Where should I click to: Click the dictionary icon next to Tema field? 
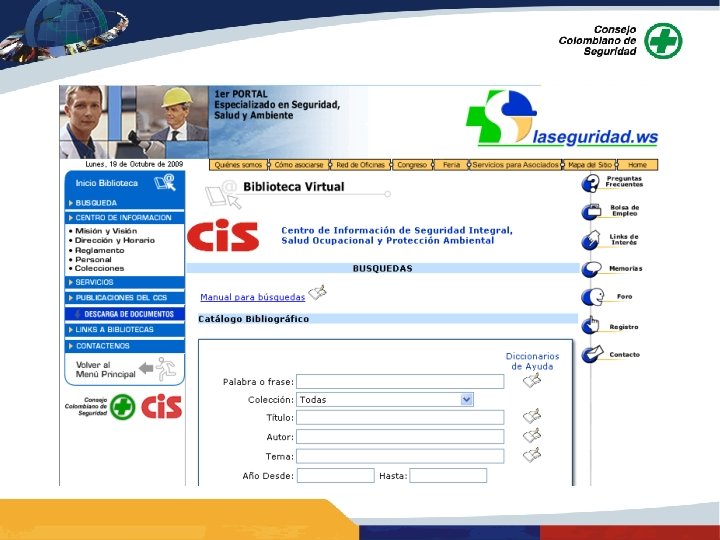tap(532, 455)
